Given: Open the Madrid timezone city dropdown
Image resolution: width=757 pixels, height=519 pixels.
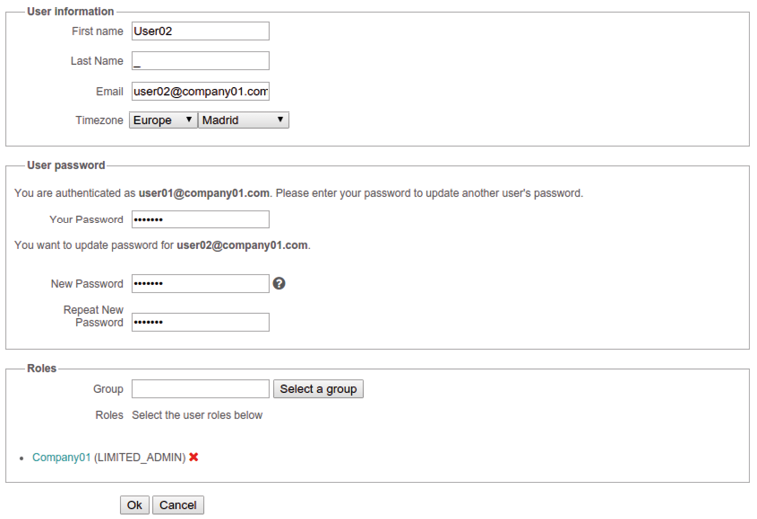Looking at the screenshot, I should 244,120.
